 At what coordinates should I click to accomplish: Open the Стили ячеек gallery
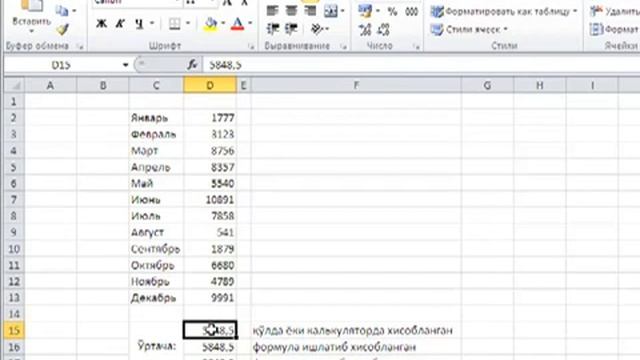469,29
